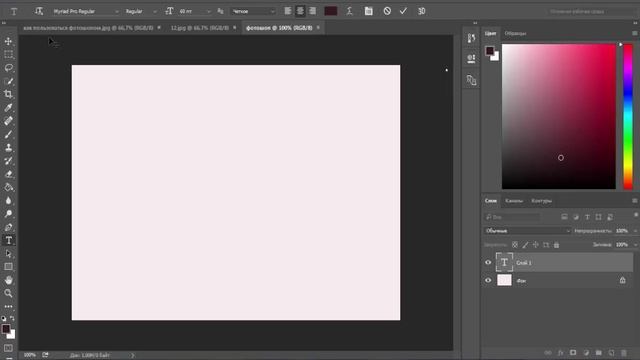Switch to the Layers (Слои) tab
Image resolution: width=640 pixels, height=360 pixels.
click(x=491, y=201)
